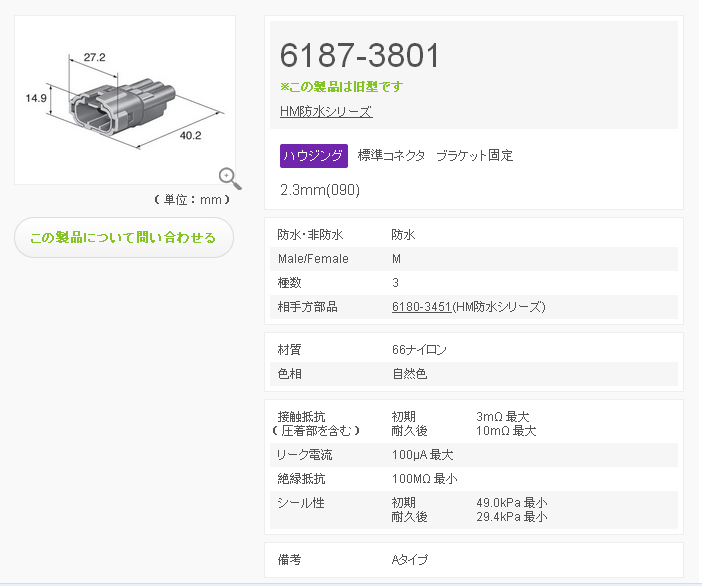Open the HM防水シリーズ series link

pyautogui.click(x=326, y=112)
